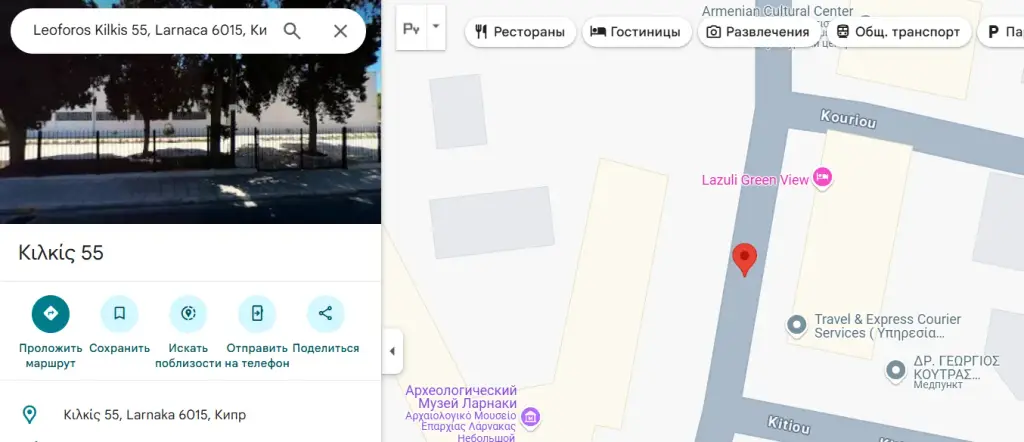Select the Гостиницы category chip
Image resolution: width=1024 pixels, height=442 pixels.
(x=637, y=32)
